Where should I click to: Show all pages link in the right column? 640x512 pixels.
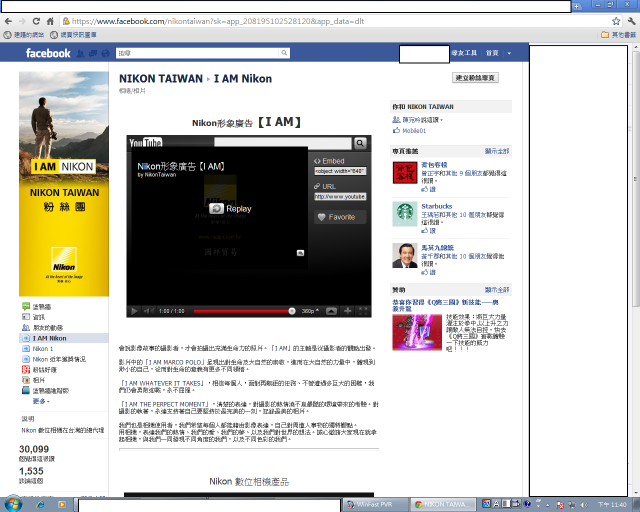(497, 151)
